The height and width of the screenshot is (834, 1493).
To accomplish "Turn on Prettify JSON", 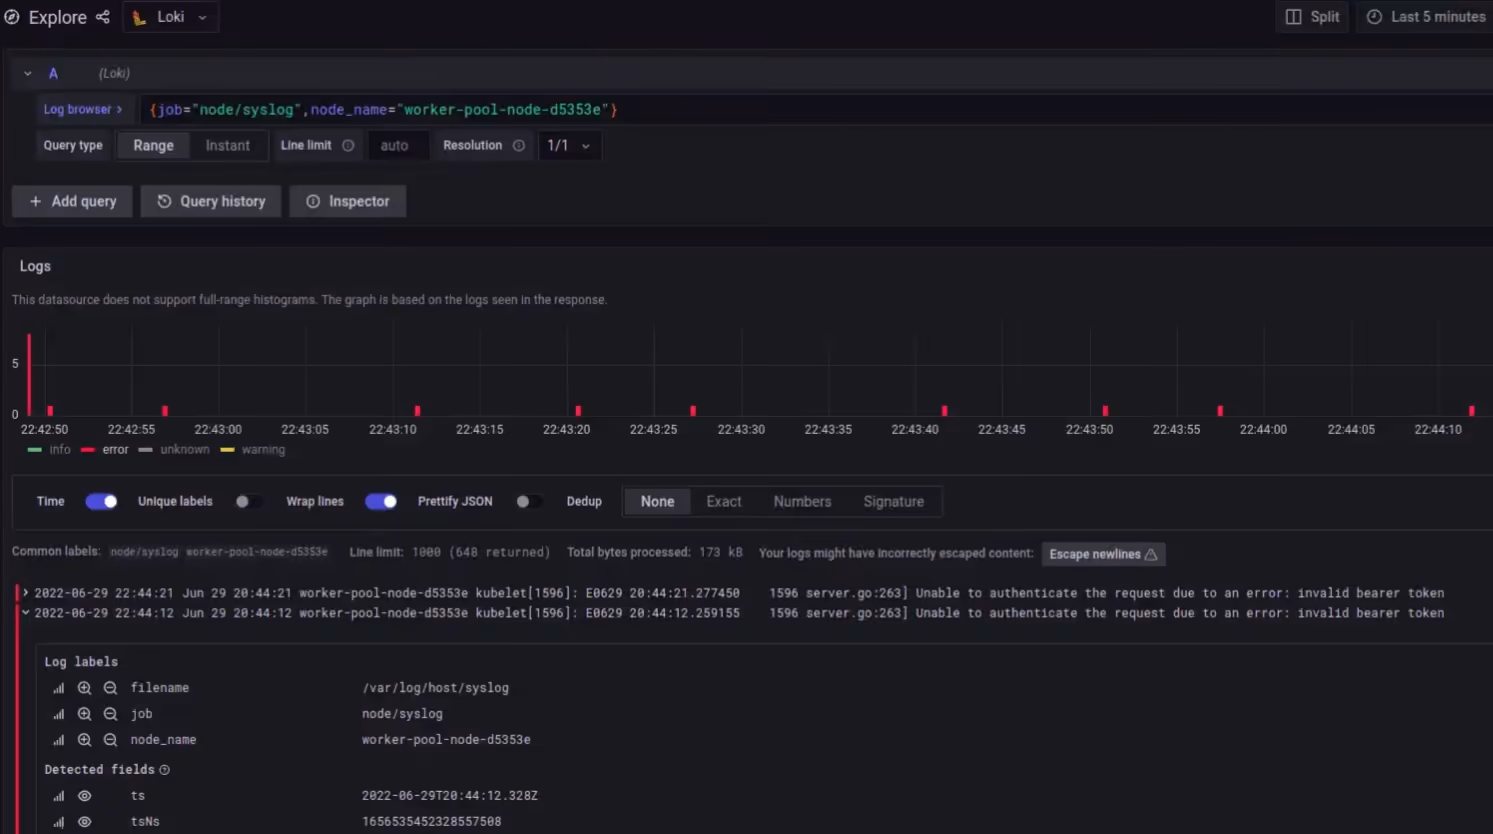I will [x=529, y=501].
